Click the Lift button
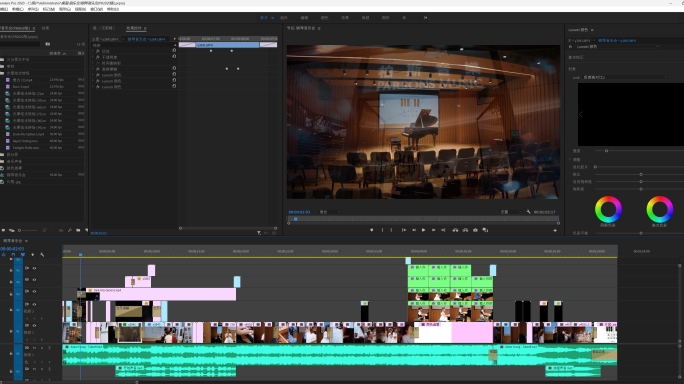This screenshot has height=384, width=684. click(455, 230)
